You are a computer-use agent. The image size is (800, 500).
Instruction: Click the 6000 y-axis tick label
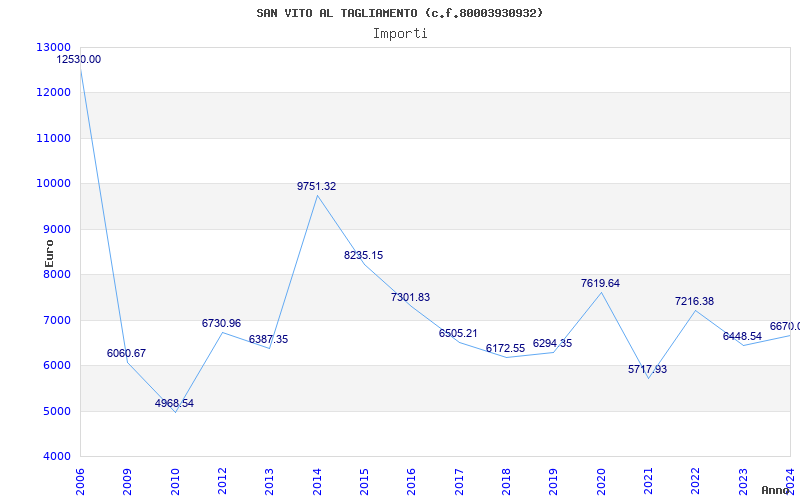pos(56,365)
